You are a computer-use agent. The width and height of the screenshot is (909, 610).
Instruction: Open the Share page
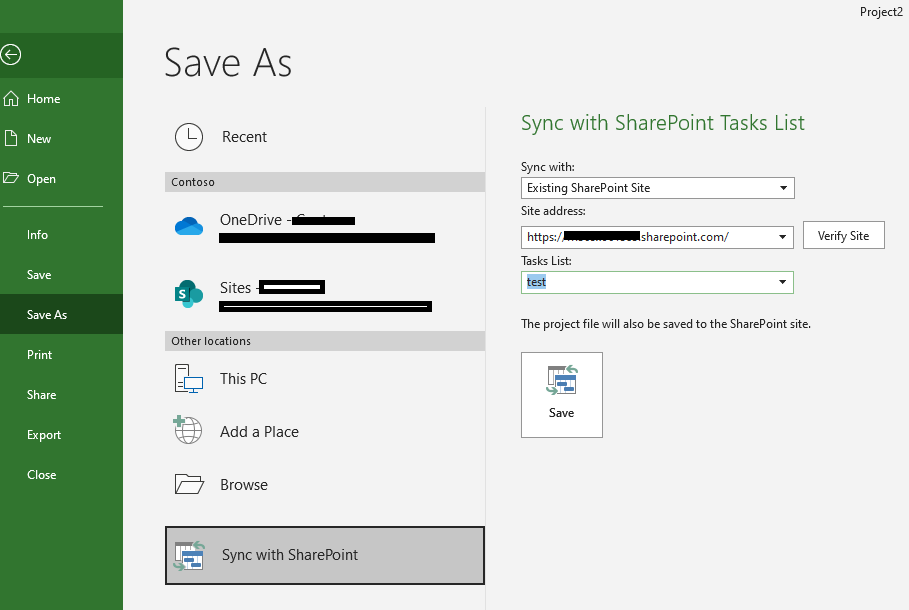pos(41,395)
